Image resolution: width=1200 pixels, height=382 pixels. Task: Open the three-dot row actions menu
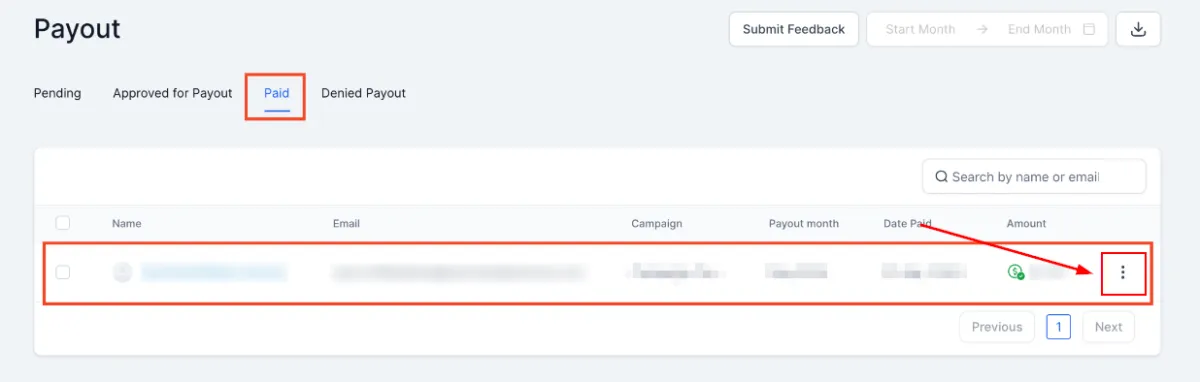(x=1123, y=272)
